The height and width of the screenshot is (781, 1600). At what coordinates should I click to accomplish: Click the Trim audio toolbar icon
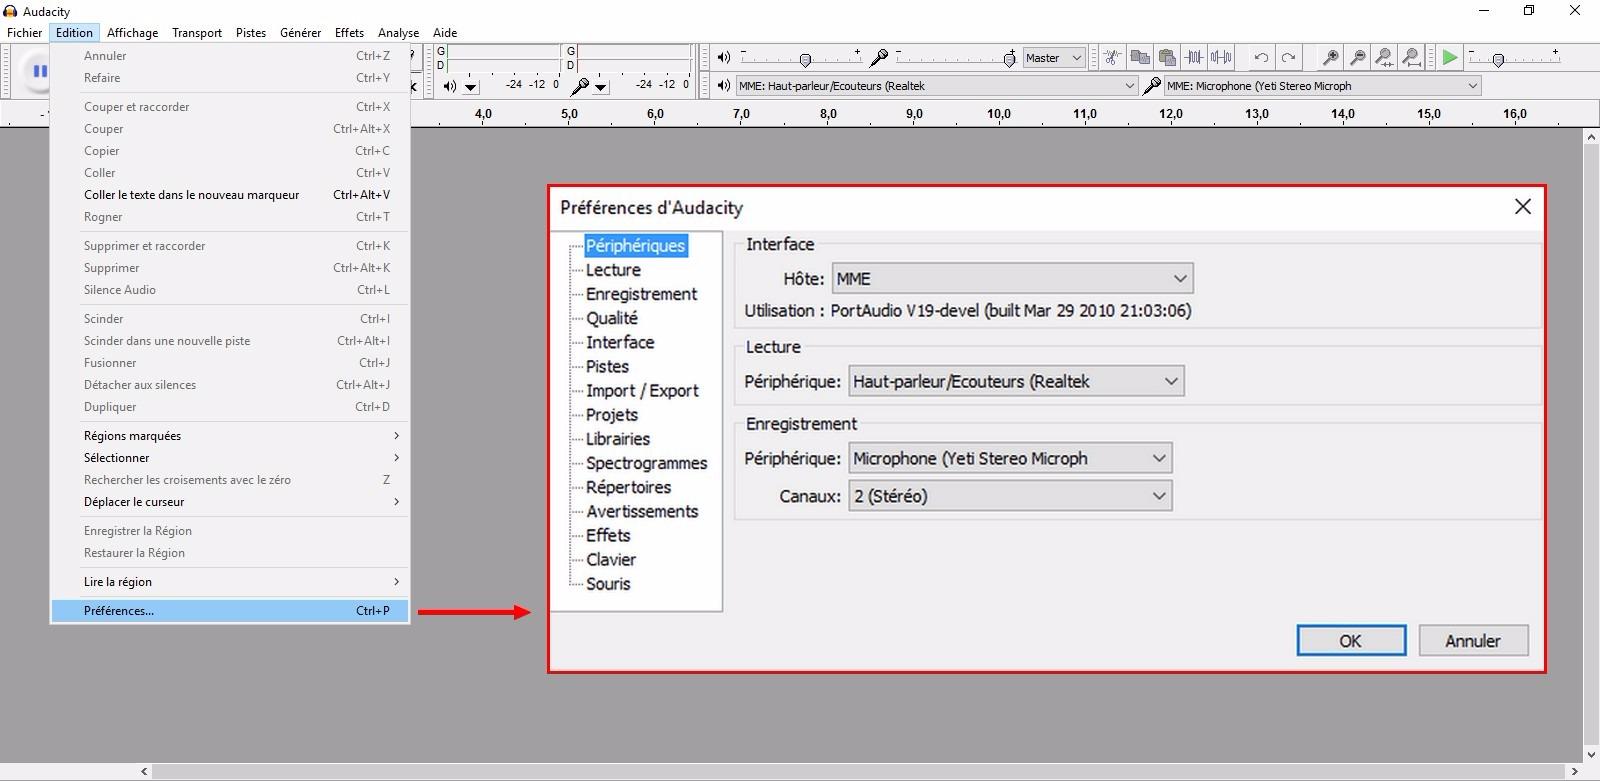(1193, 58)
